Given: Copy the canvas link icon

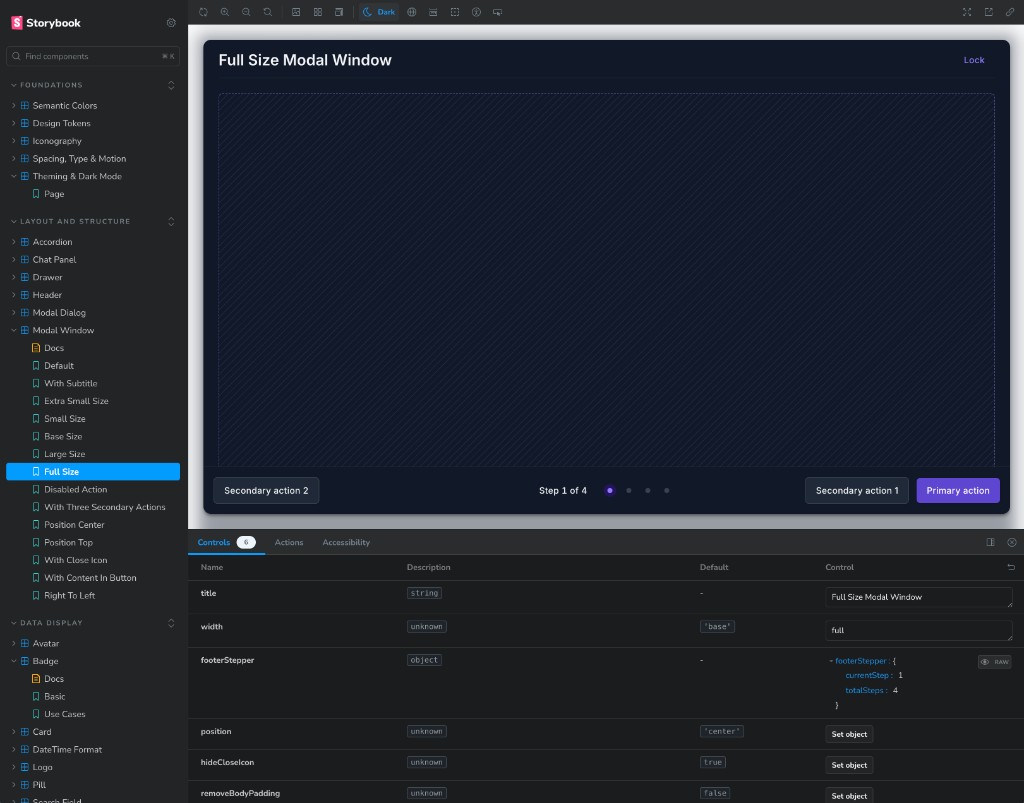Looking at the screenshot, I should point(1010,12).
